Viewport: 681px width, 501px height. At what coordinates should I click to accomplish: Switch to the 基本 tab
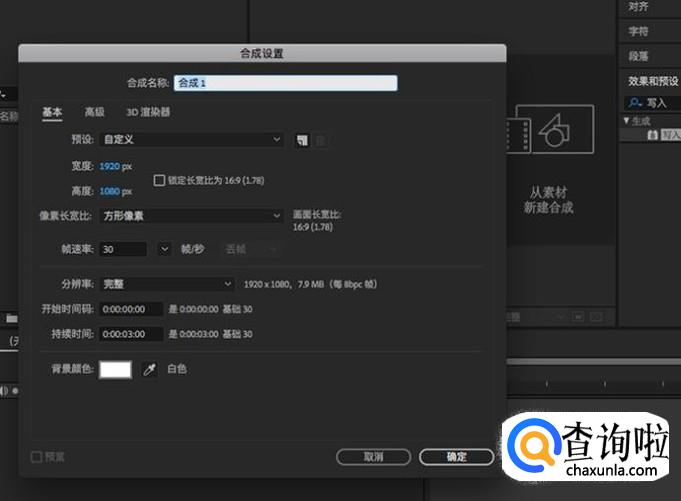52,112
